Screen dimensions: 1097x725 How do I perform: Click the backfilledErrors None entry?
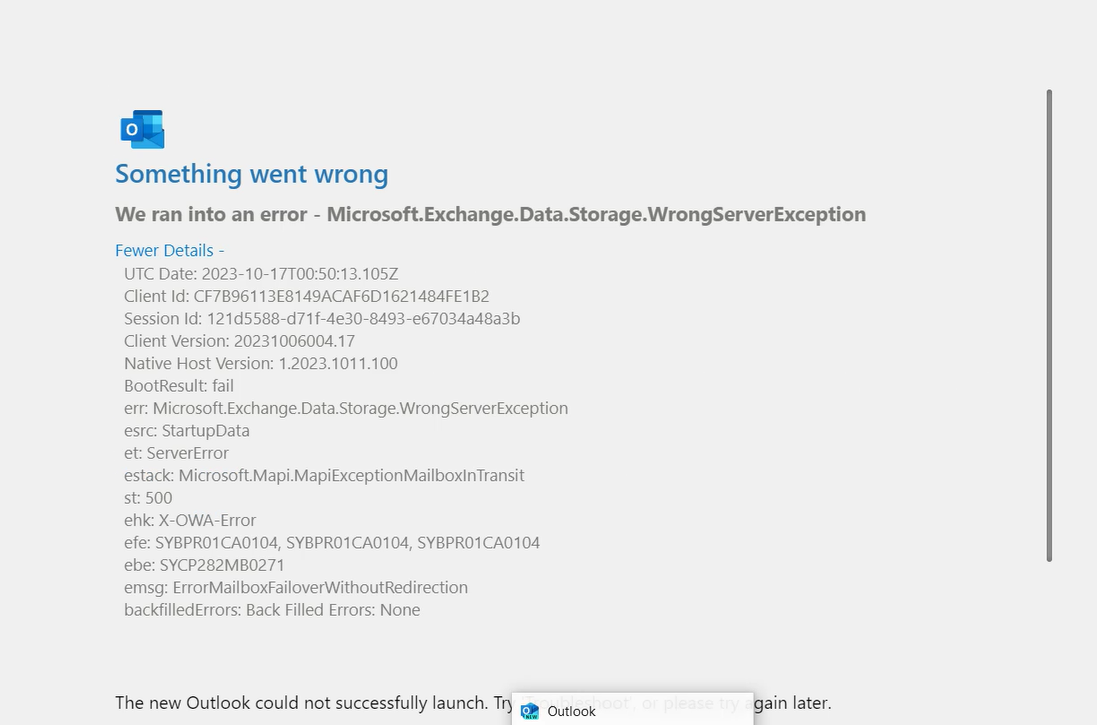[271, 609]
